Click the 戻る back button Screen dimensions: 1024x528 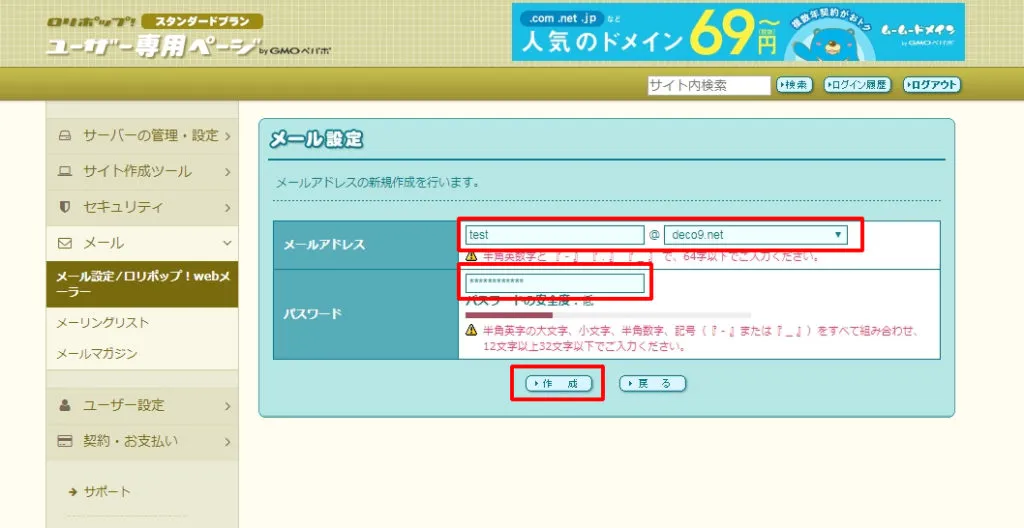pyautogui.click(x=652, y=384)
